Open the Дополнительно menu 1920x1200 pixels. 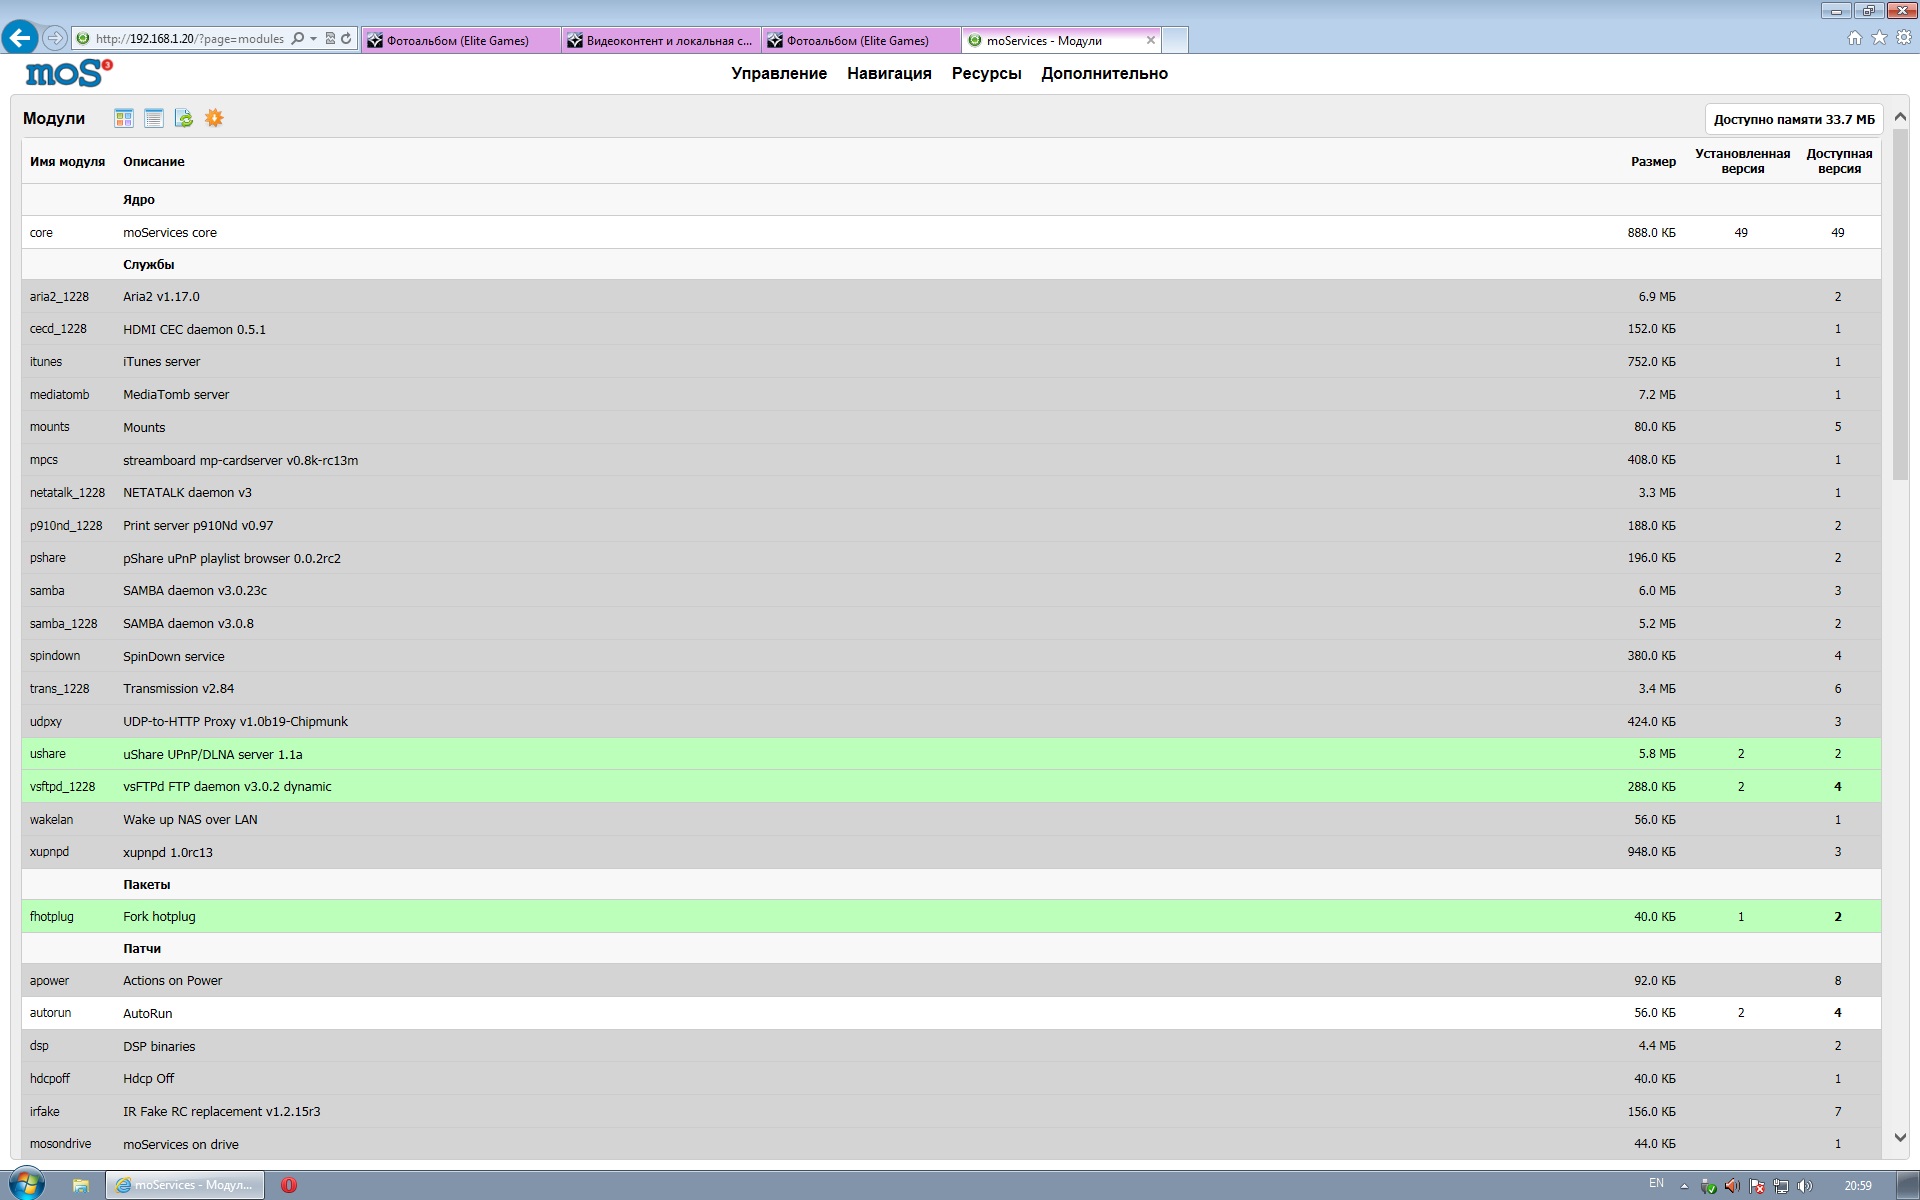[1104, 73]
